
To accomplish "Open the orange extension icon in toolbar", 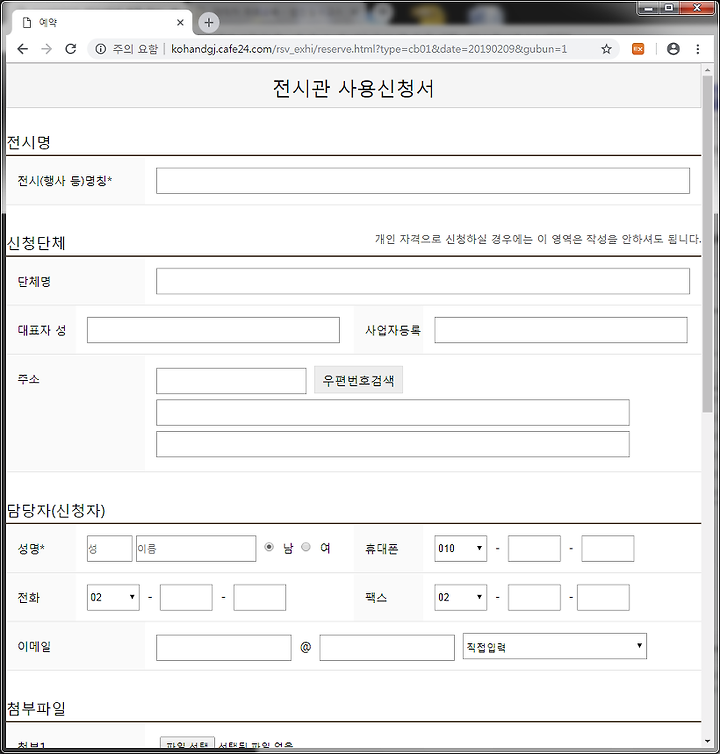I will click(x=638, y=49).
